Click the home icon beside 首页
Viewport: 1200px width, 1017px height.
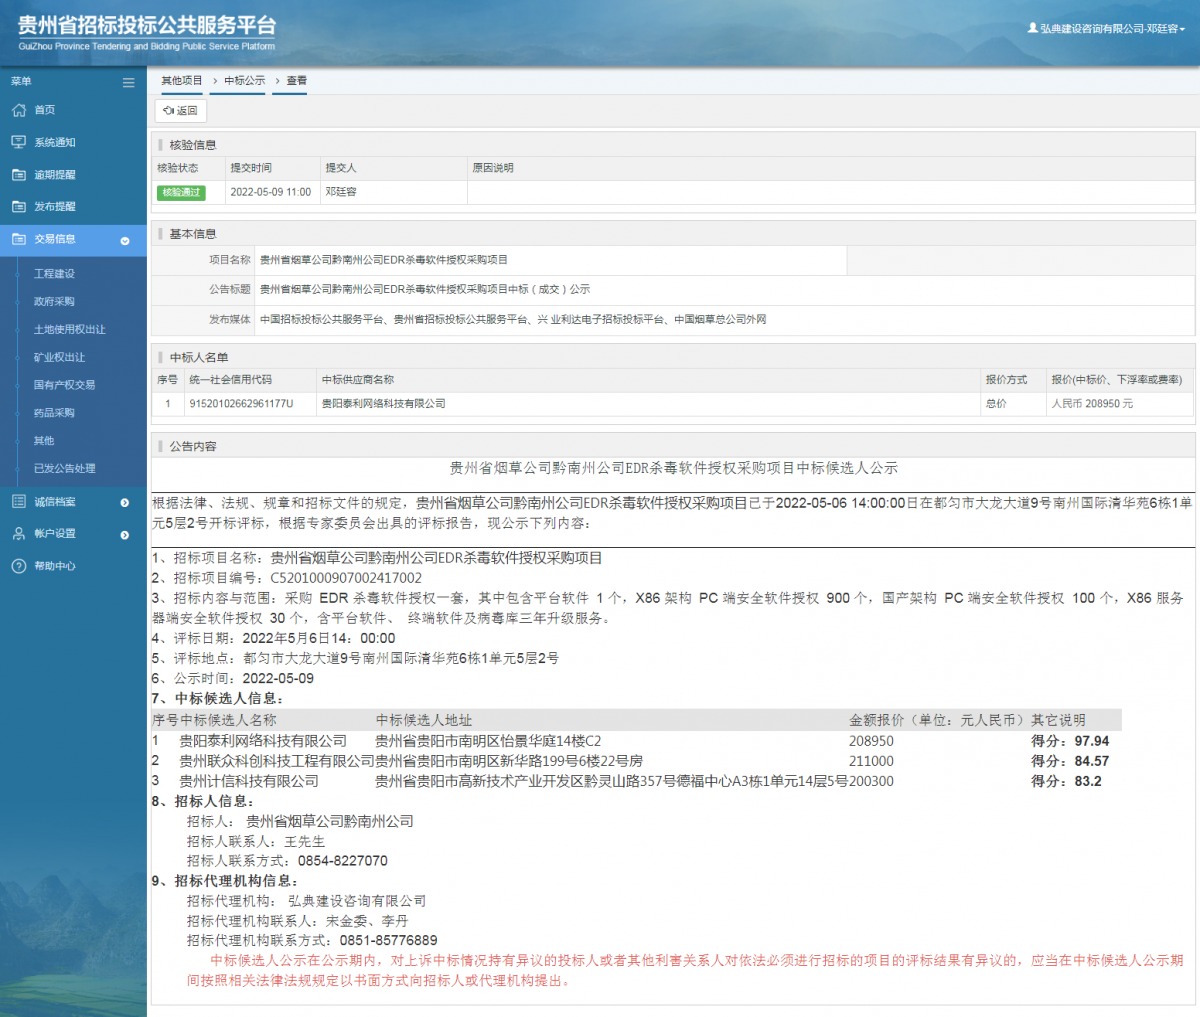tap(18, 110)
